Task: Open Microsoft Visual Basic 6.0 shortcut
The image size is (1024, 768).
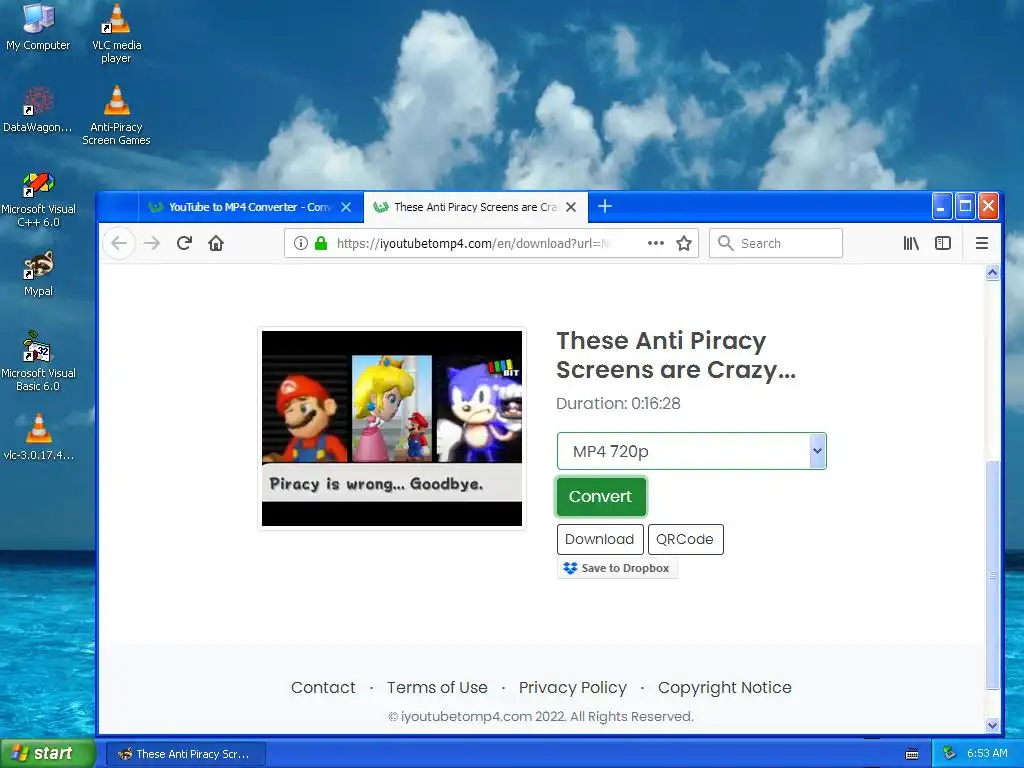Action: coord(38,361)
